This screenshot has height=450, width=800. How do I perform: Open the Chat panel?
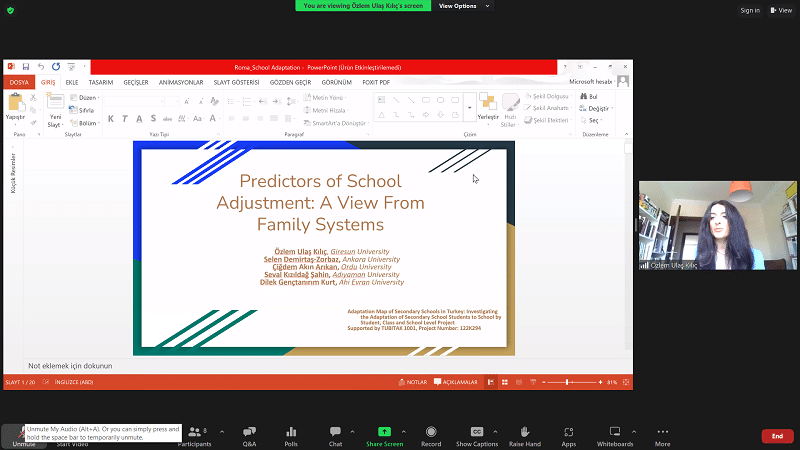335,434
